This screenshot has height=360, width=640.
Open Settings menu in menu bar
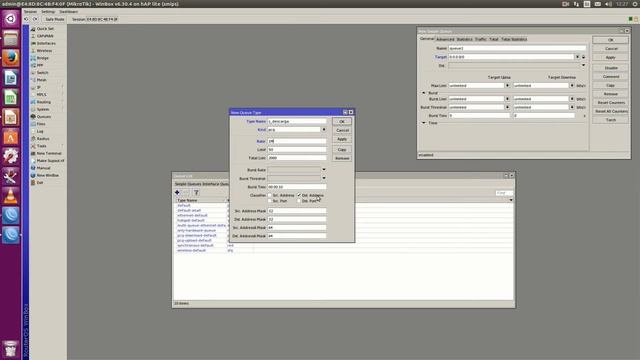coord(48,11)
